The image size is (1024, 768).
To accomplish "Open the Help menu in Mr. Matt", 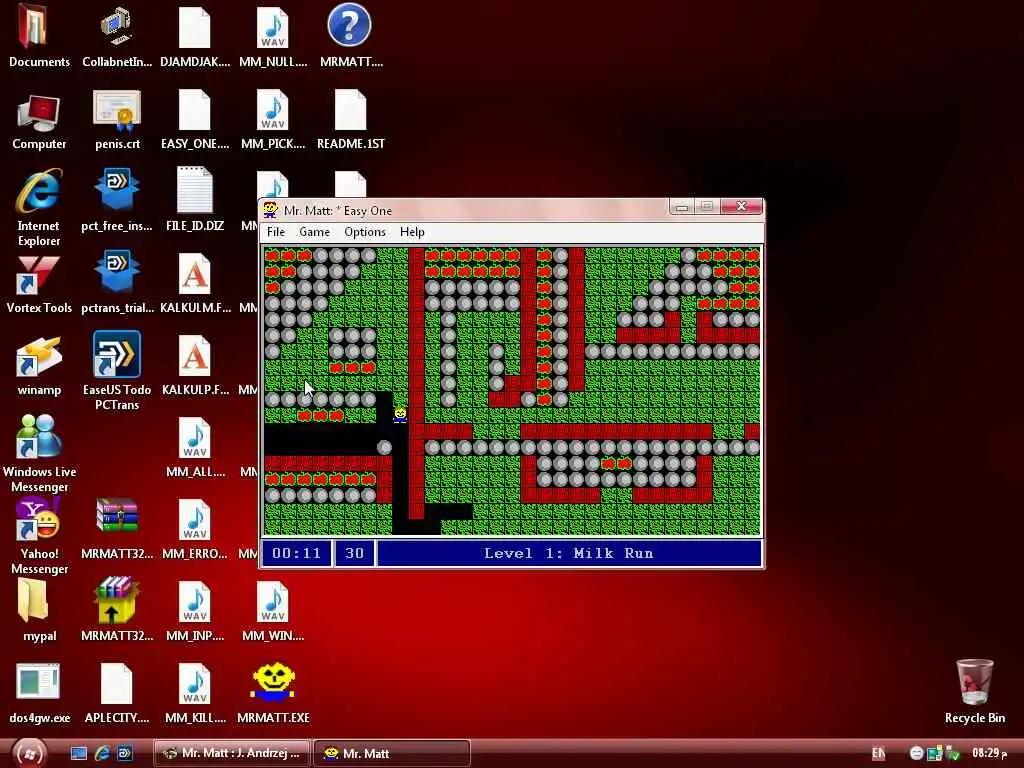I will click(x=412, y=232).
